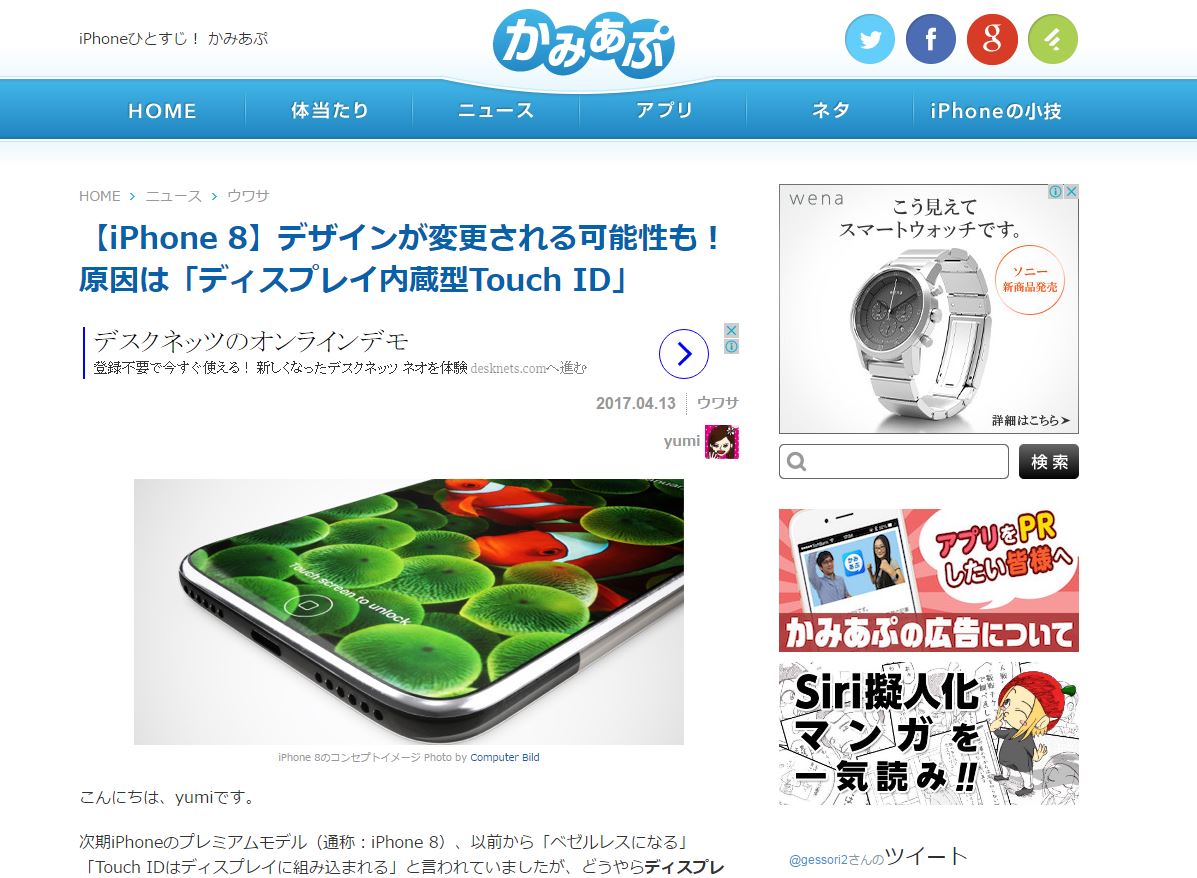
Task: Select the ニュース menu item
Action: [x=496, y=111]
